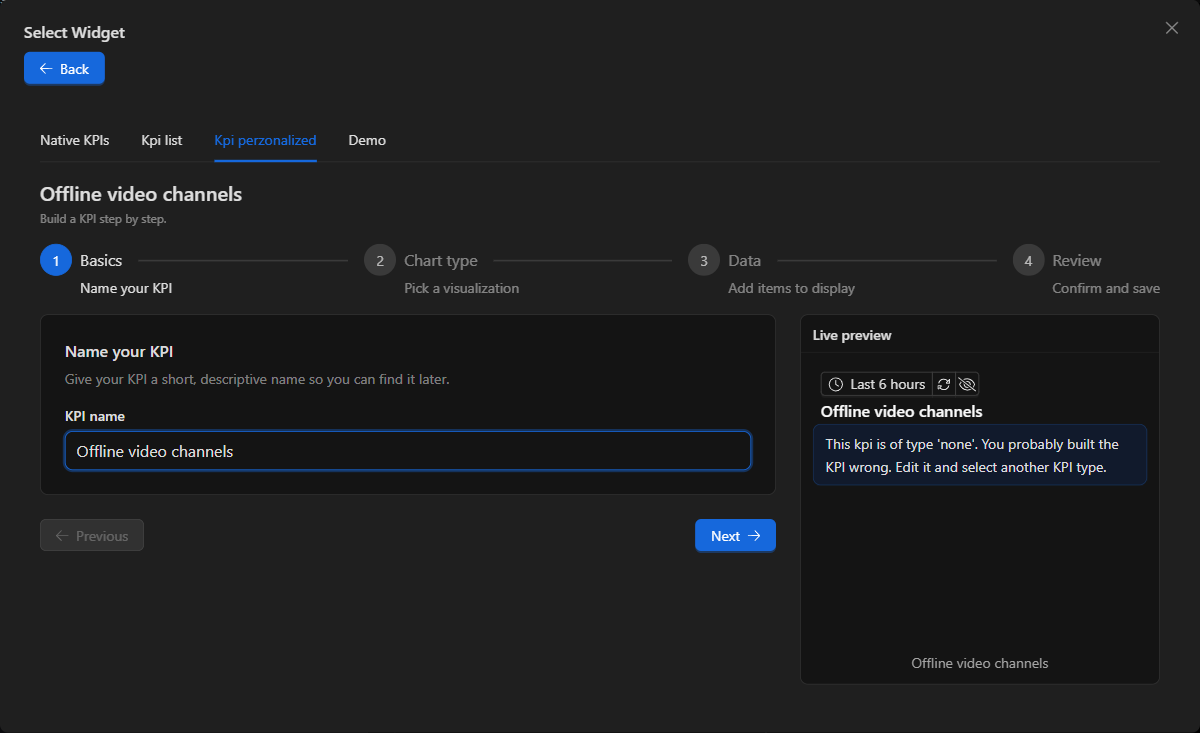Jump to step 2 Chart type
The image size is (1200, 733).
coord(380,260)
